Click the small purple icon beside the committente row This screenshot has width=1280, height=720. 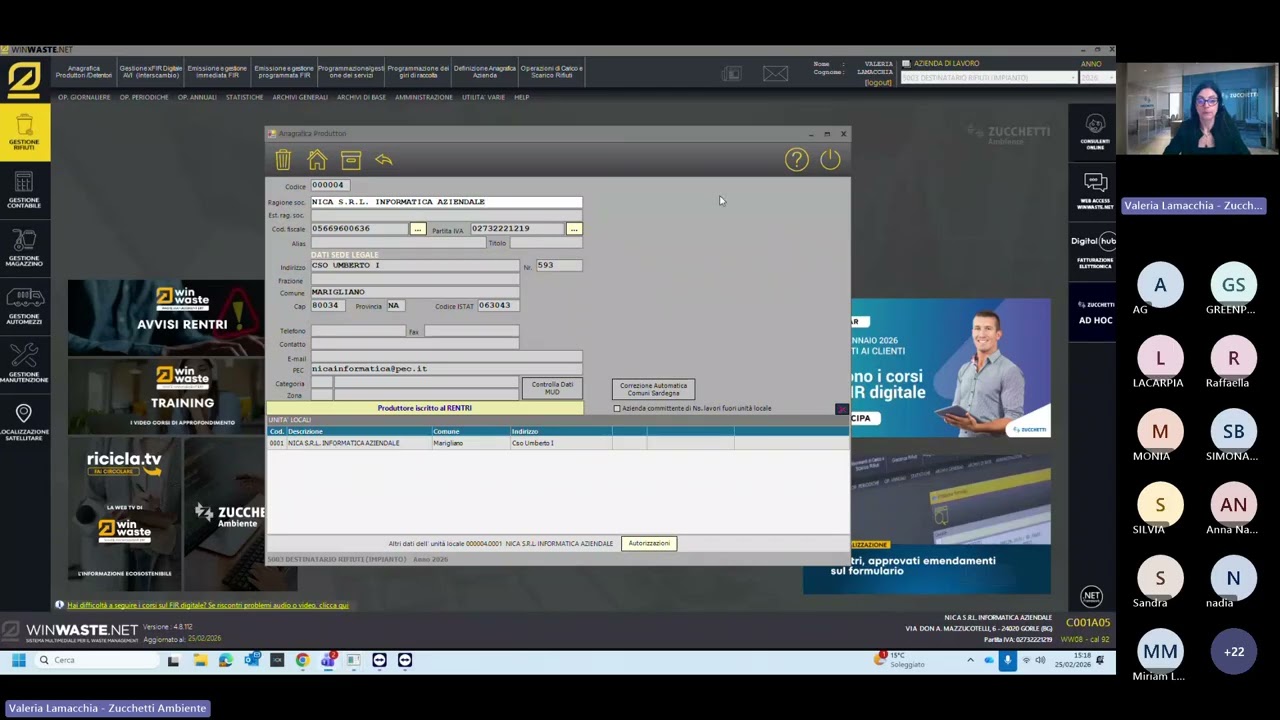point(841,409)
